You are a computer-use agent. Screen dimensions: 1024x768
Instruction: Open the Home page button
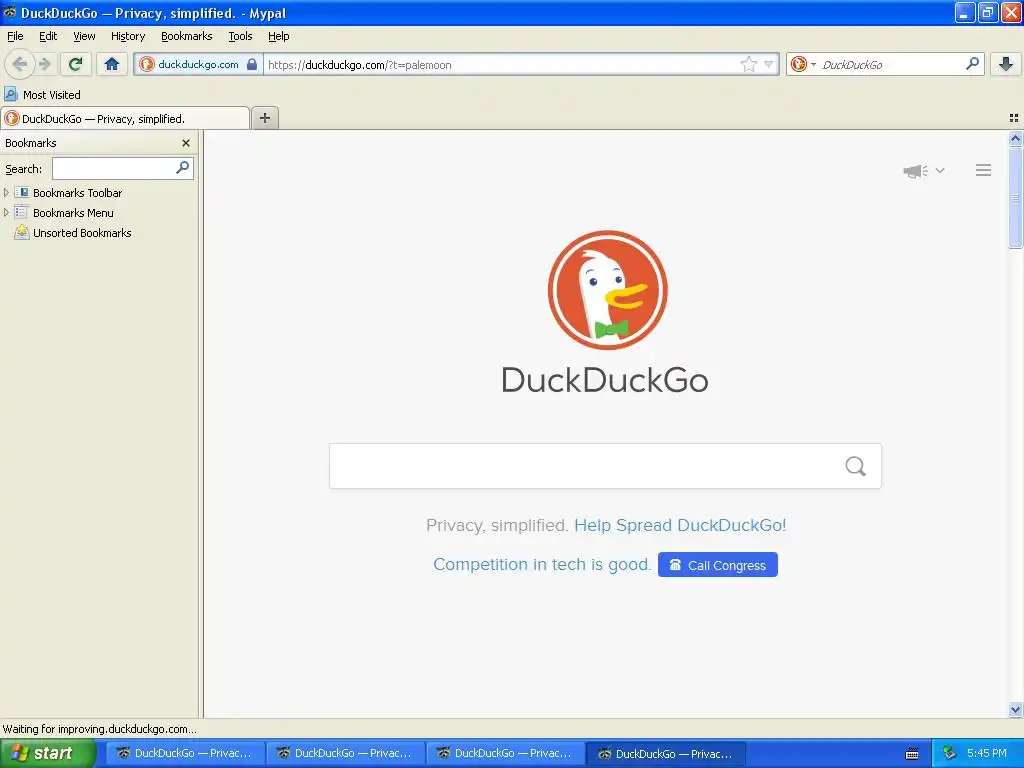tap(112, 64)
